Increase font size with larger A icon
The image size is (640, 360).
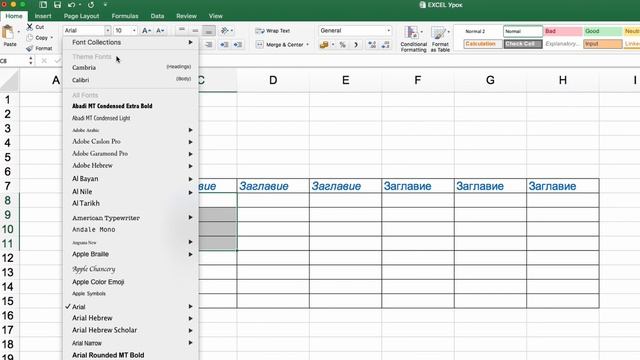coord(146,31)
